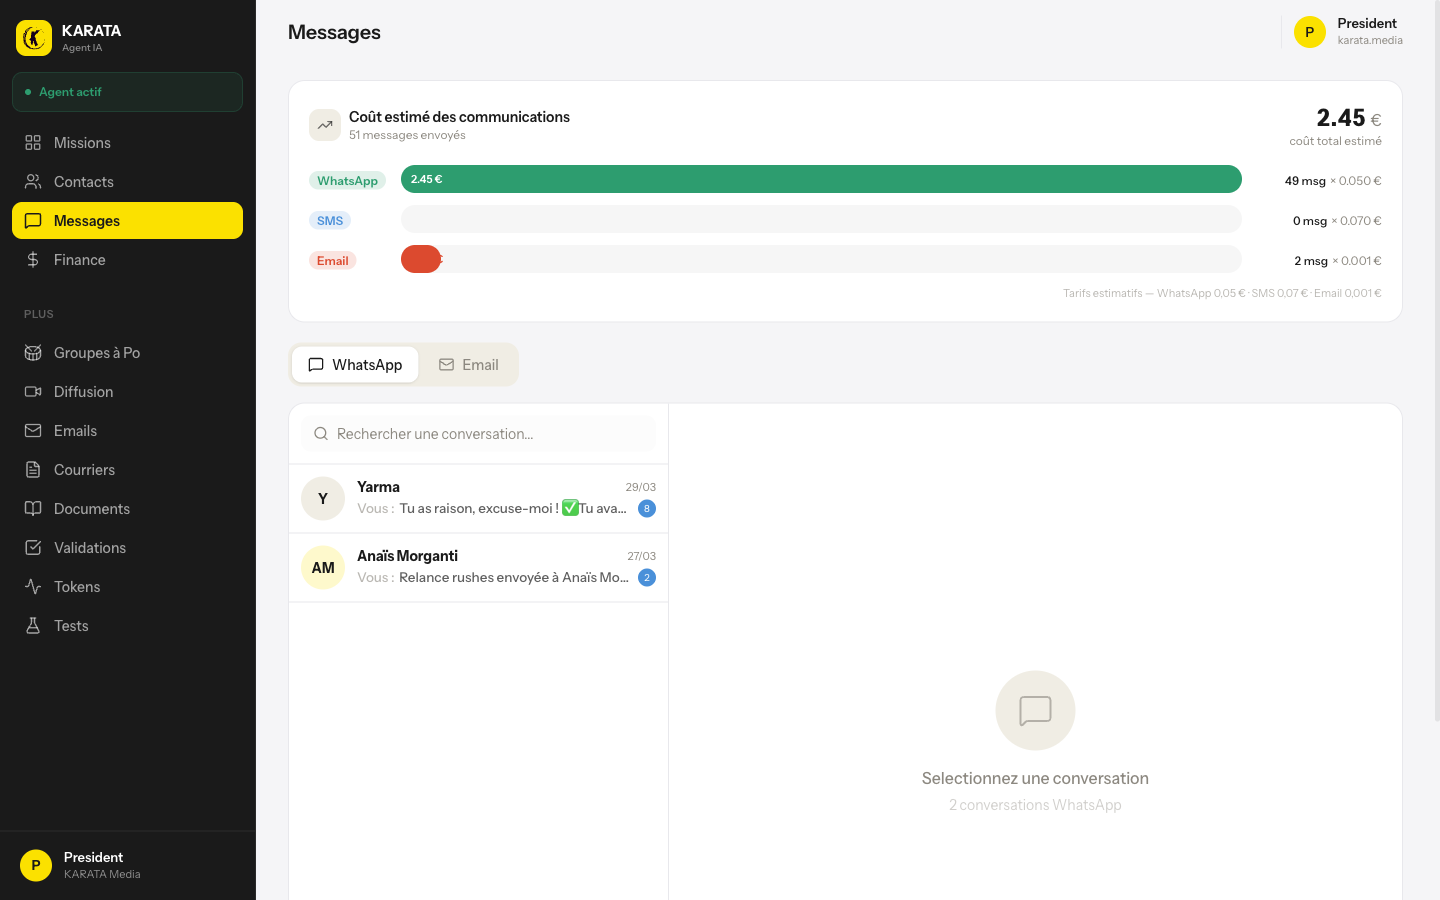Image resolution: width=1440 pixels, height=900 pixels.
Task: Click the Validations checkmark icon
Action: coord(33,548)
